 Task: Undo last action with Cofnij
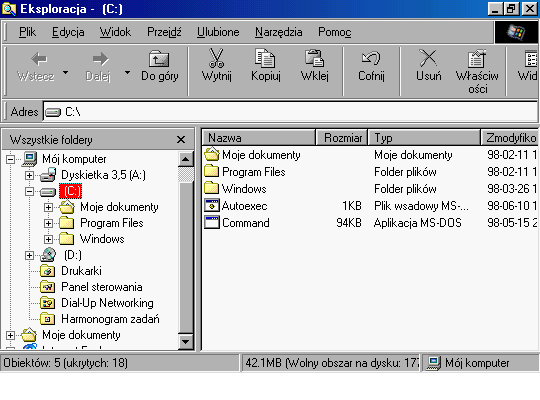click(371, 66)
